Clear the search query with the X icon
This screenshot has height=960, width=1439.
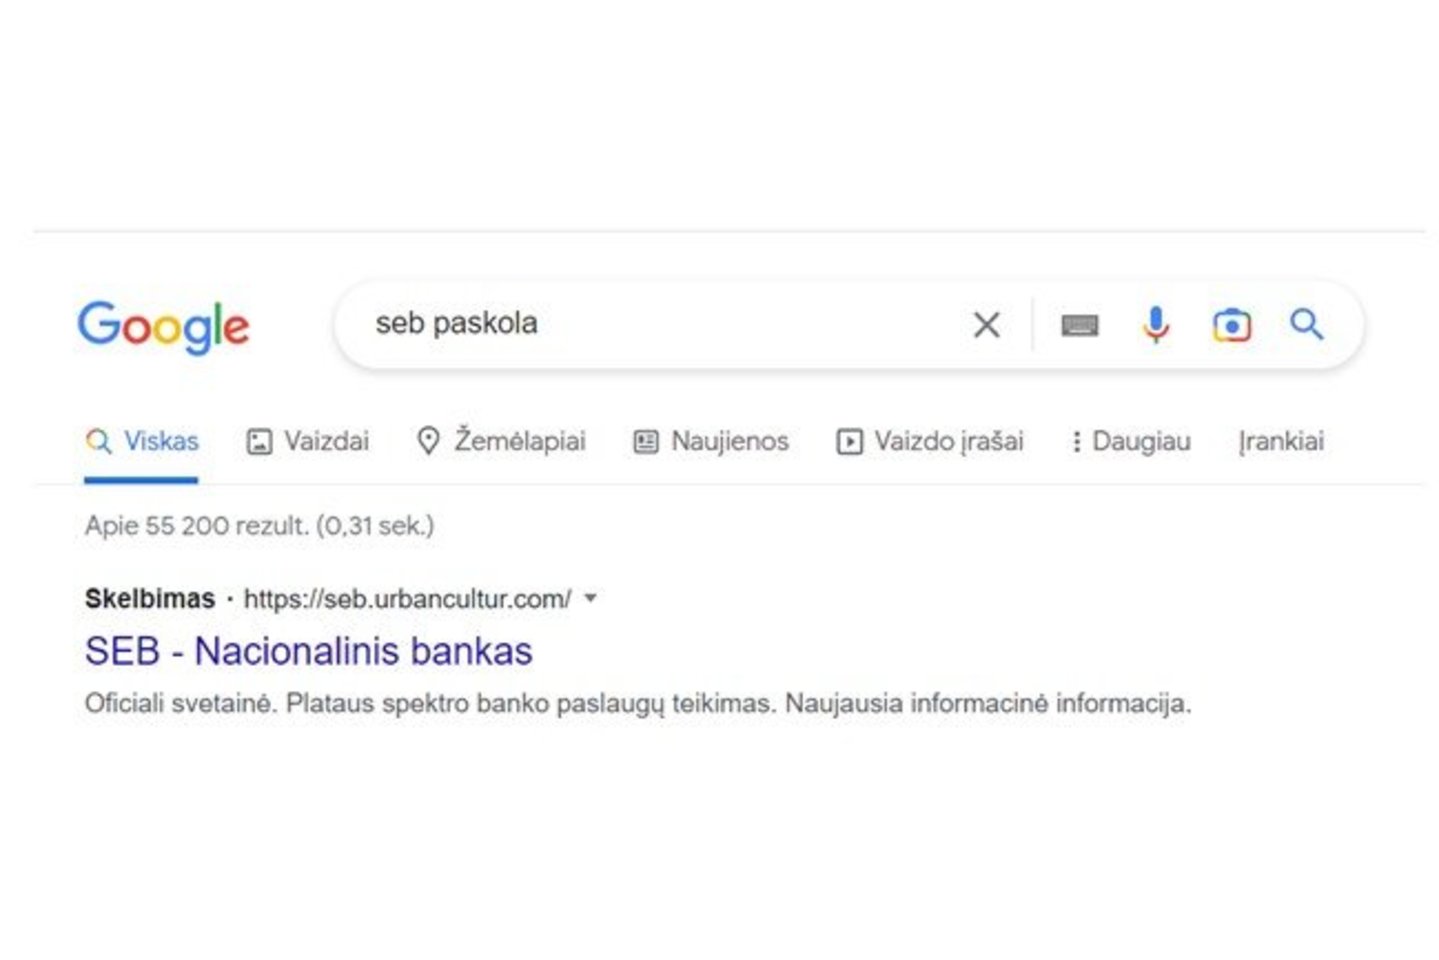985,325
